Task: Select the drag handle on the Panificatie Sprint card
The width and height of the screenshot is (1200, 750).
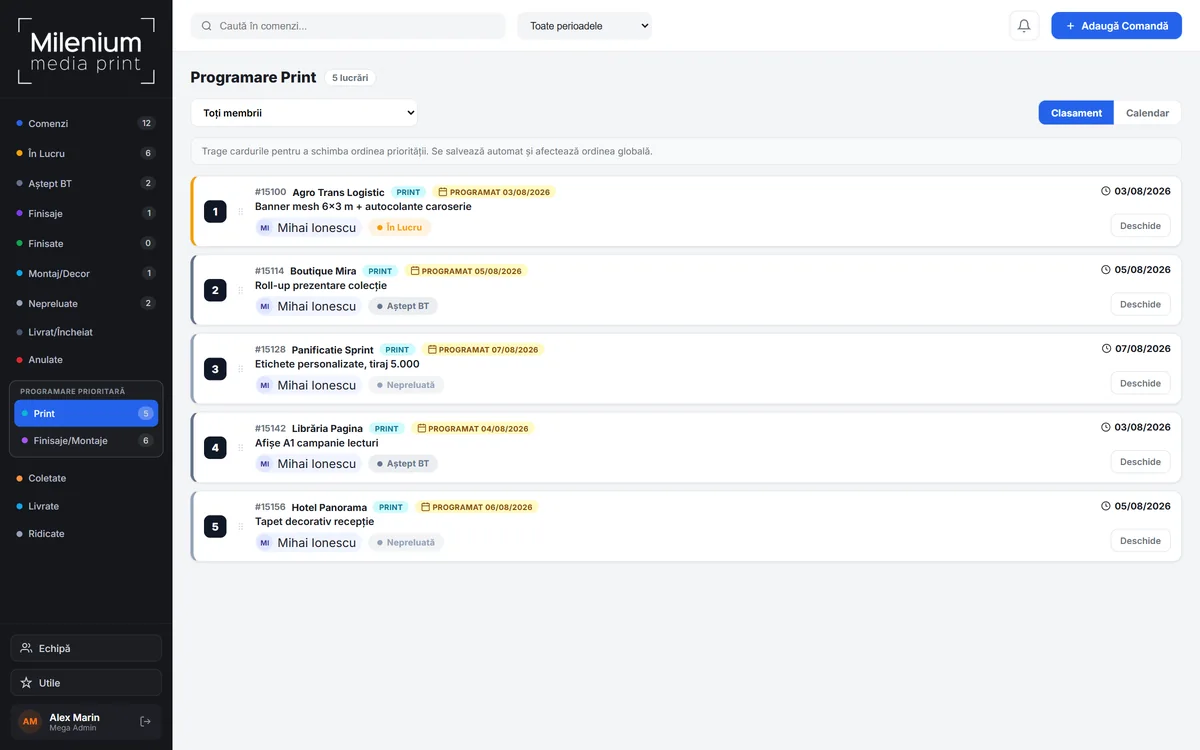Action: pyautogui.click(x=240, y=369)
